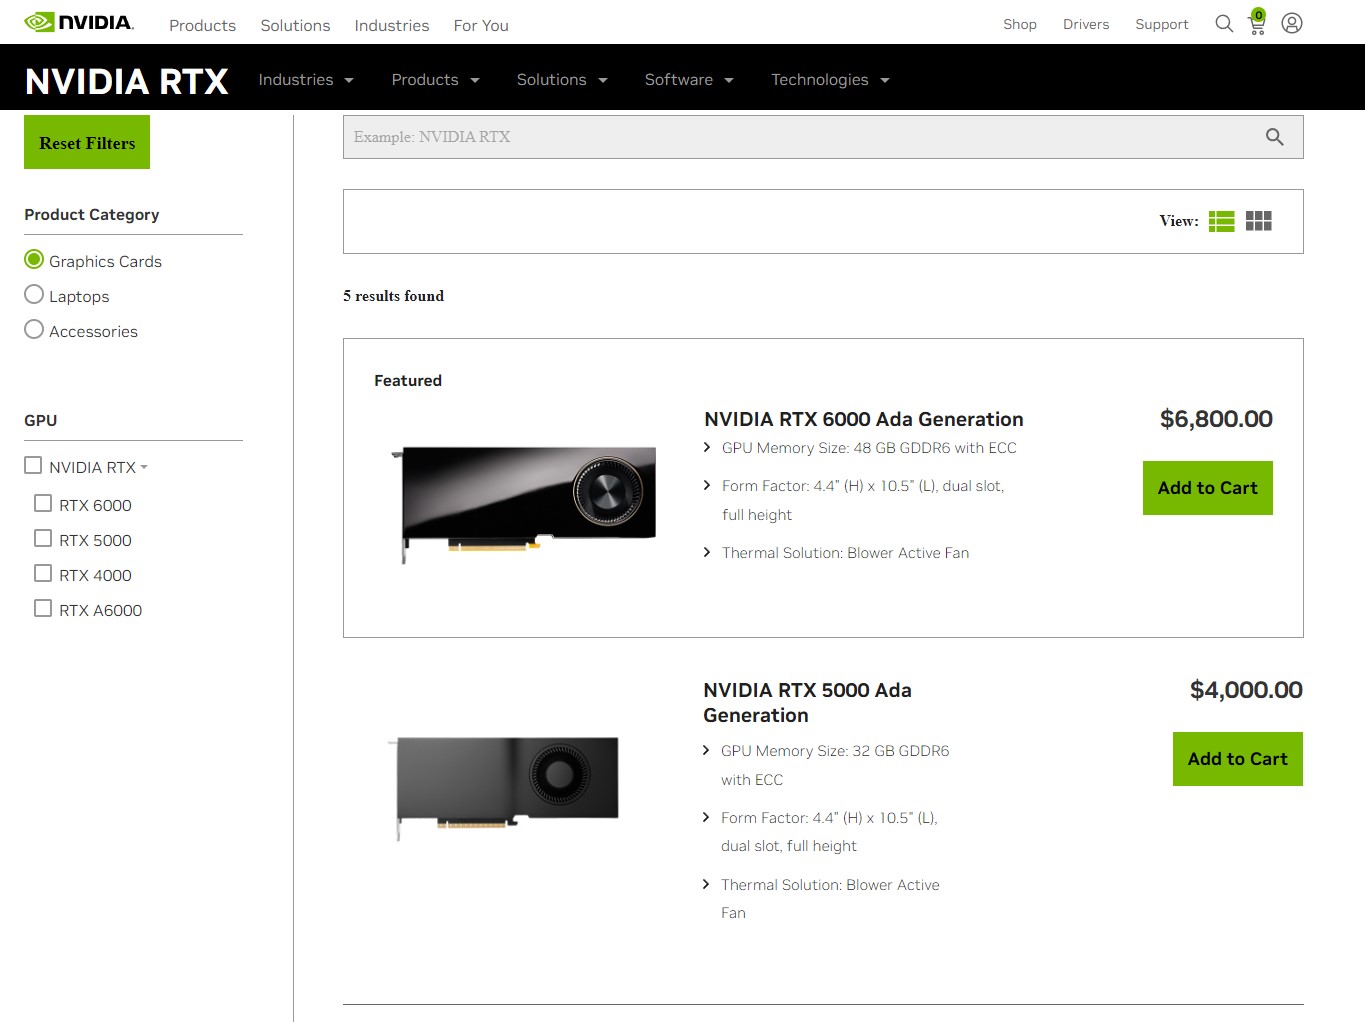Select Graphics Cards radio button
1365x1022 pixels.
34,260
